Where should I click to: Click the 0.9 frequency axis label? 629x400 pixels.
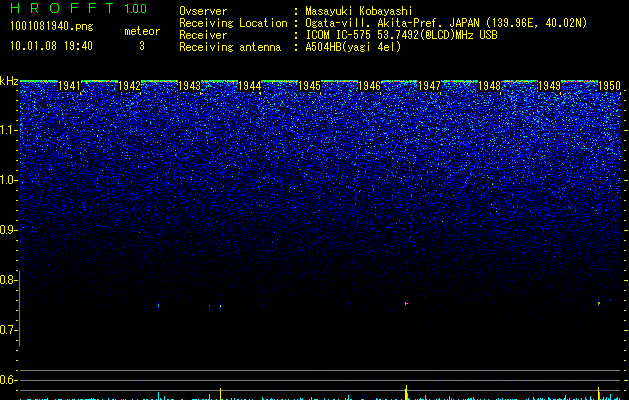[7, 230]
